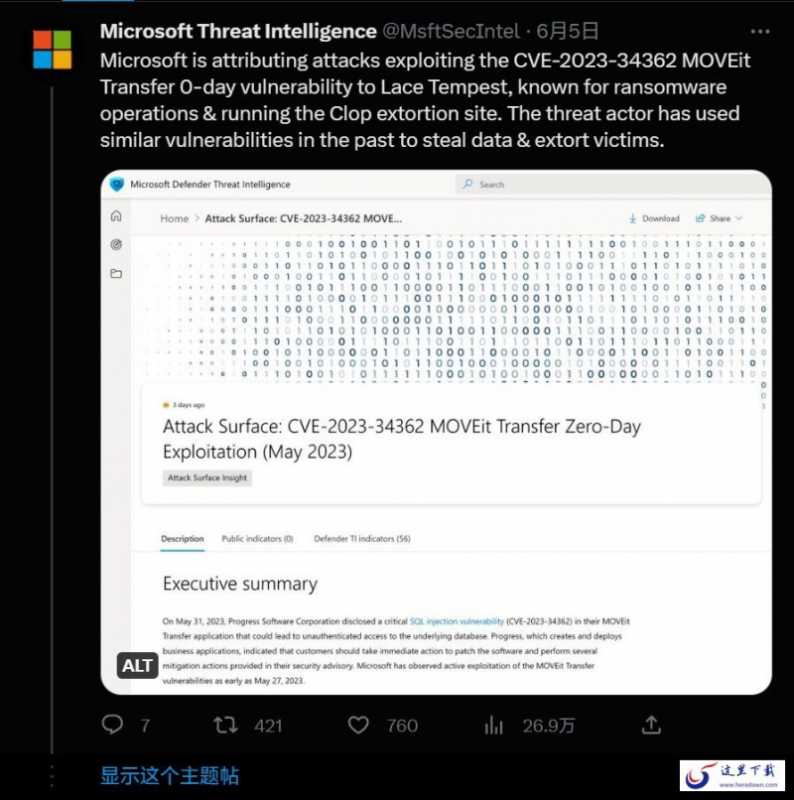Navigate to Home breadcrumb
The image size is (794, 800).
point(175,218)
